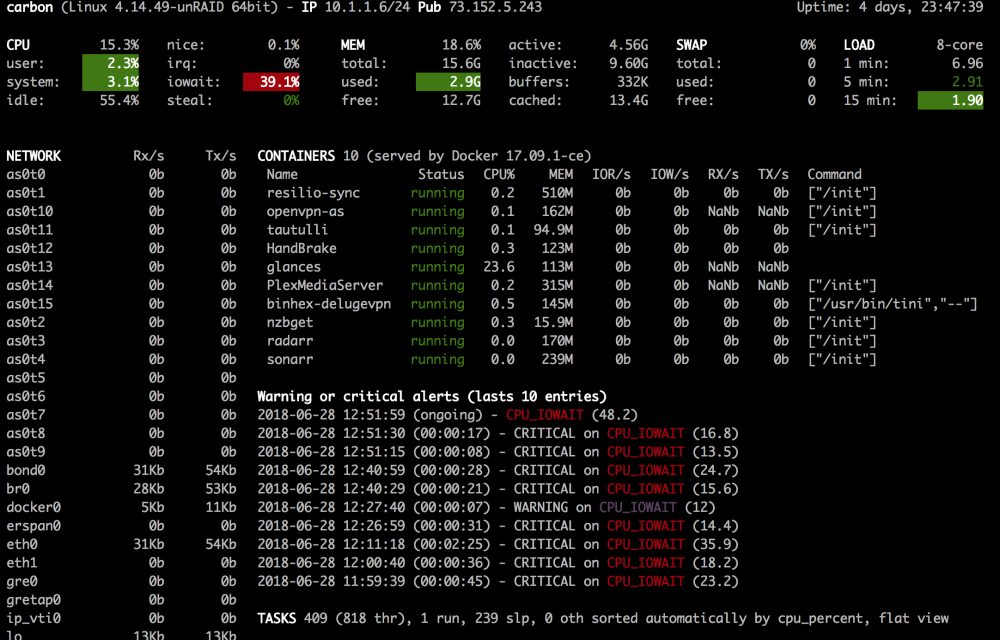The image size is (1000, 640).
Task: Click the CPU% column header in containers
Action: click(x=499, y=175)
